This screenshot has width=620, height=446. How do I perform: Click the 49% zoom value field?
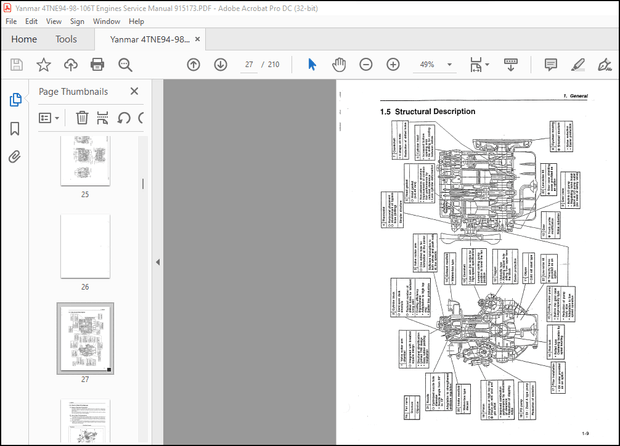click(x=427, y=64)
